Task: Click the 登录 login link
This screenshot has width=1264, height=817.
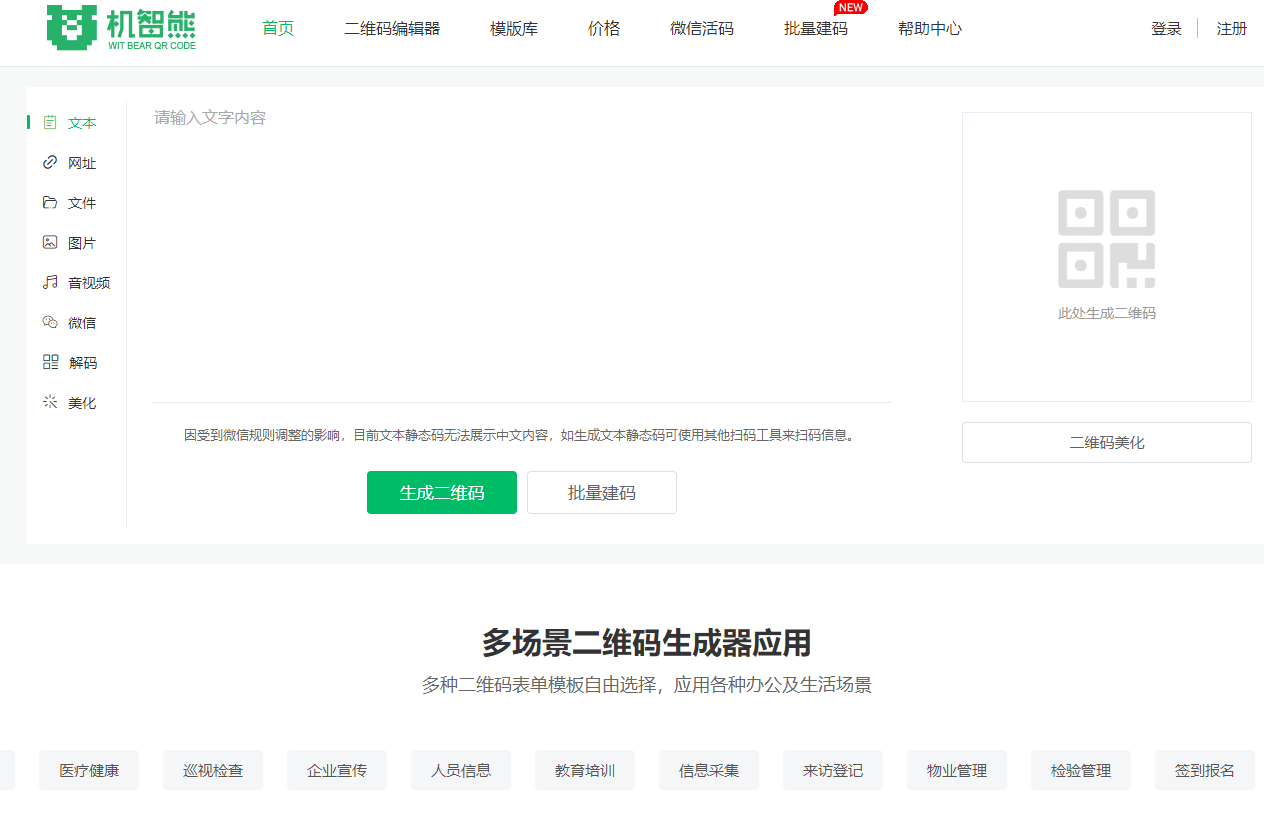Action: click(1166, 29)
